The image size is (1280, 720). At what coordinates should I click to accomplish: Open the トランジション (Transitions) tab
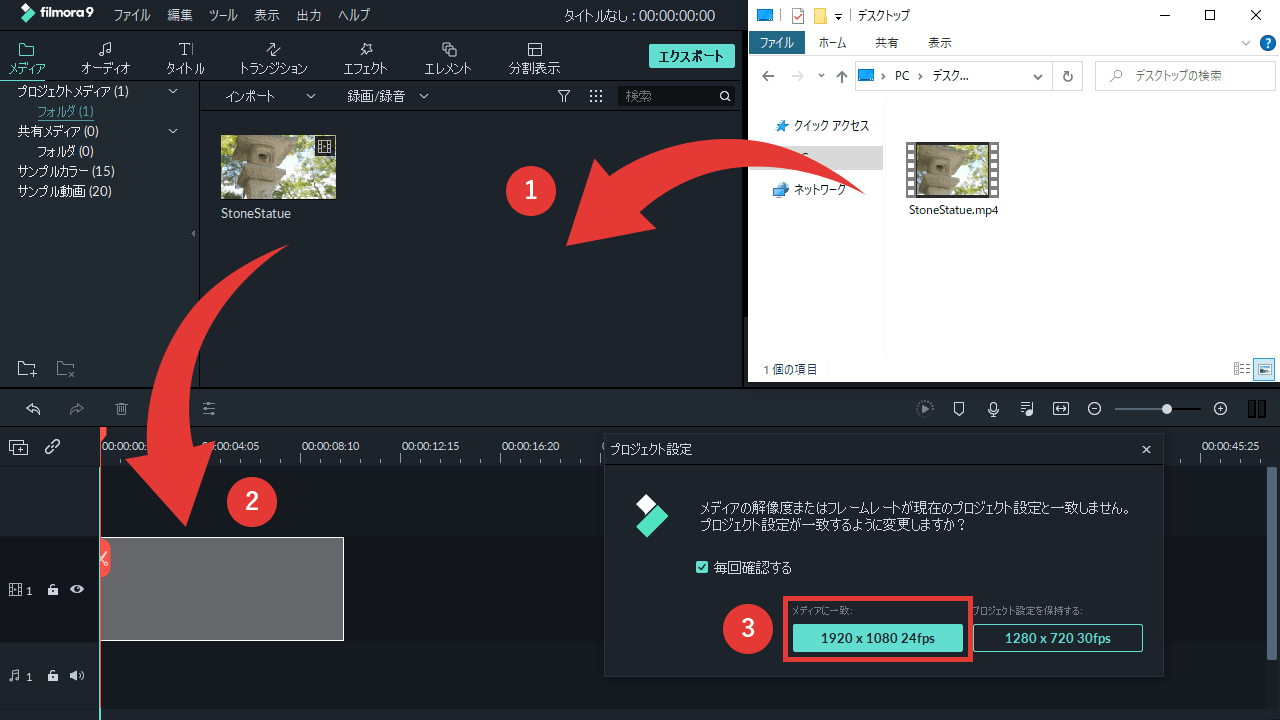(273, 58)
